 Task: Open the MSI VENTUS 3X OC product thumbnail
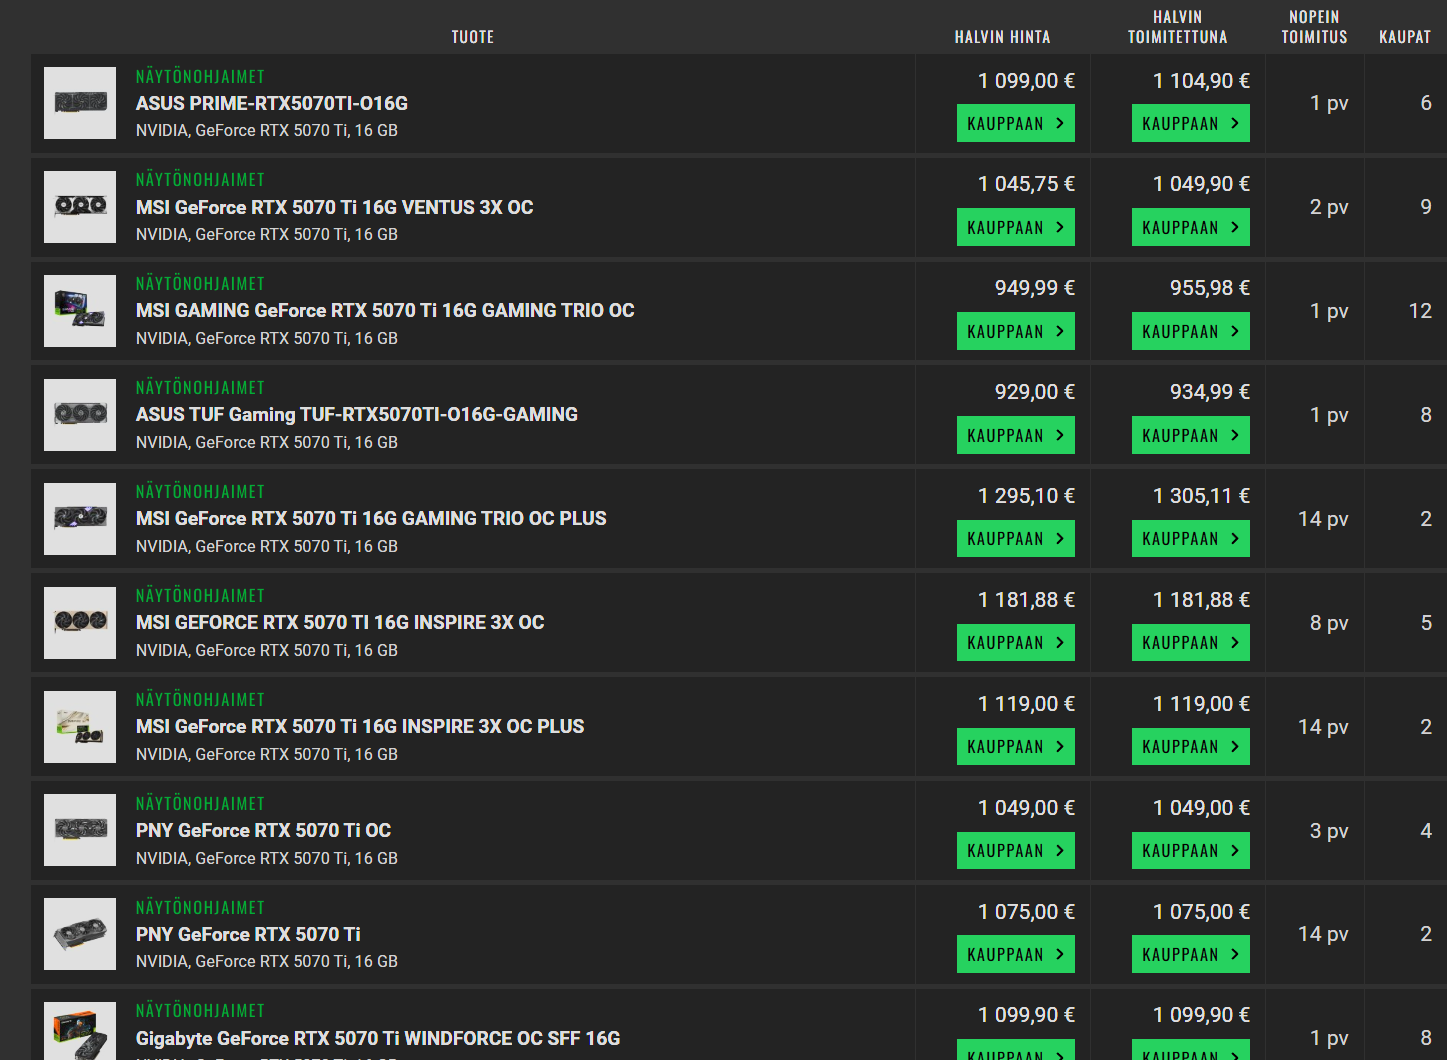pos(80,207)
